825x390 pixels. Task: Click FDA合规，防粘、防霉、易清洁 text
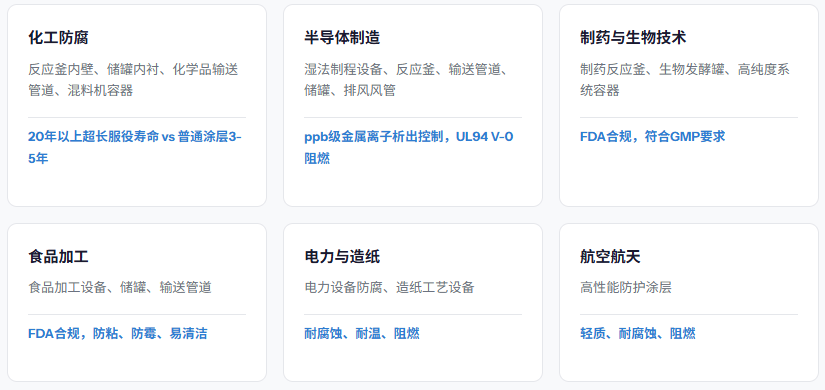coord(117,334)
